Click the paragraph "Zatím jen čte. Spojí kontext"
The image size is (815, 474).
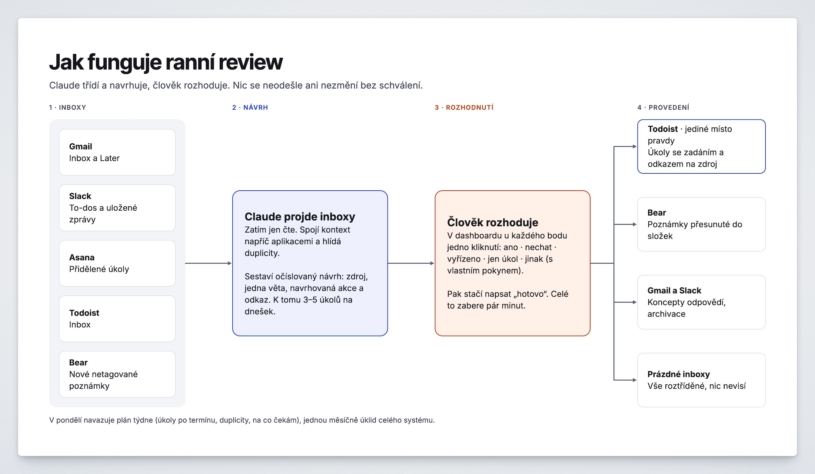point(297,241)
